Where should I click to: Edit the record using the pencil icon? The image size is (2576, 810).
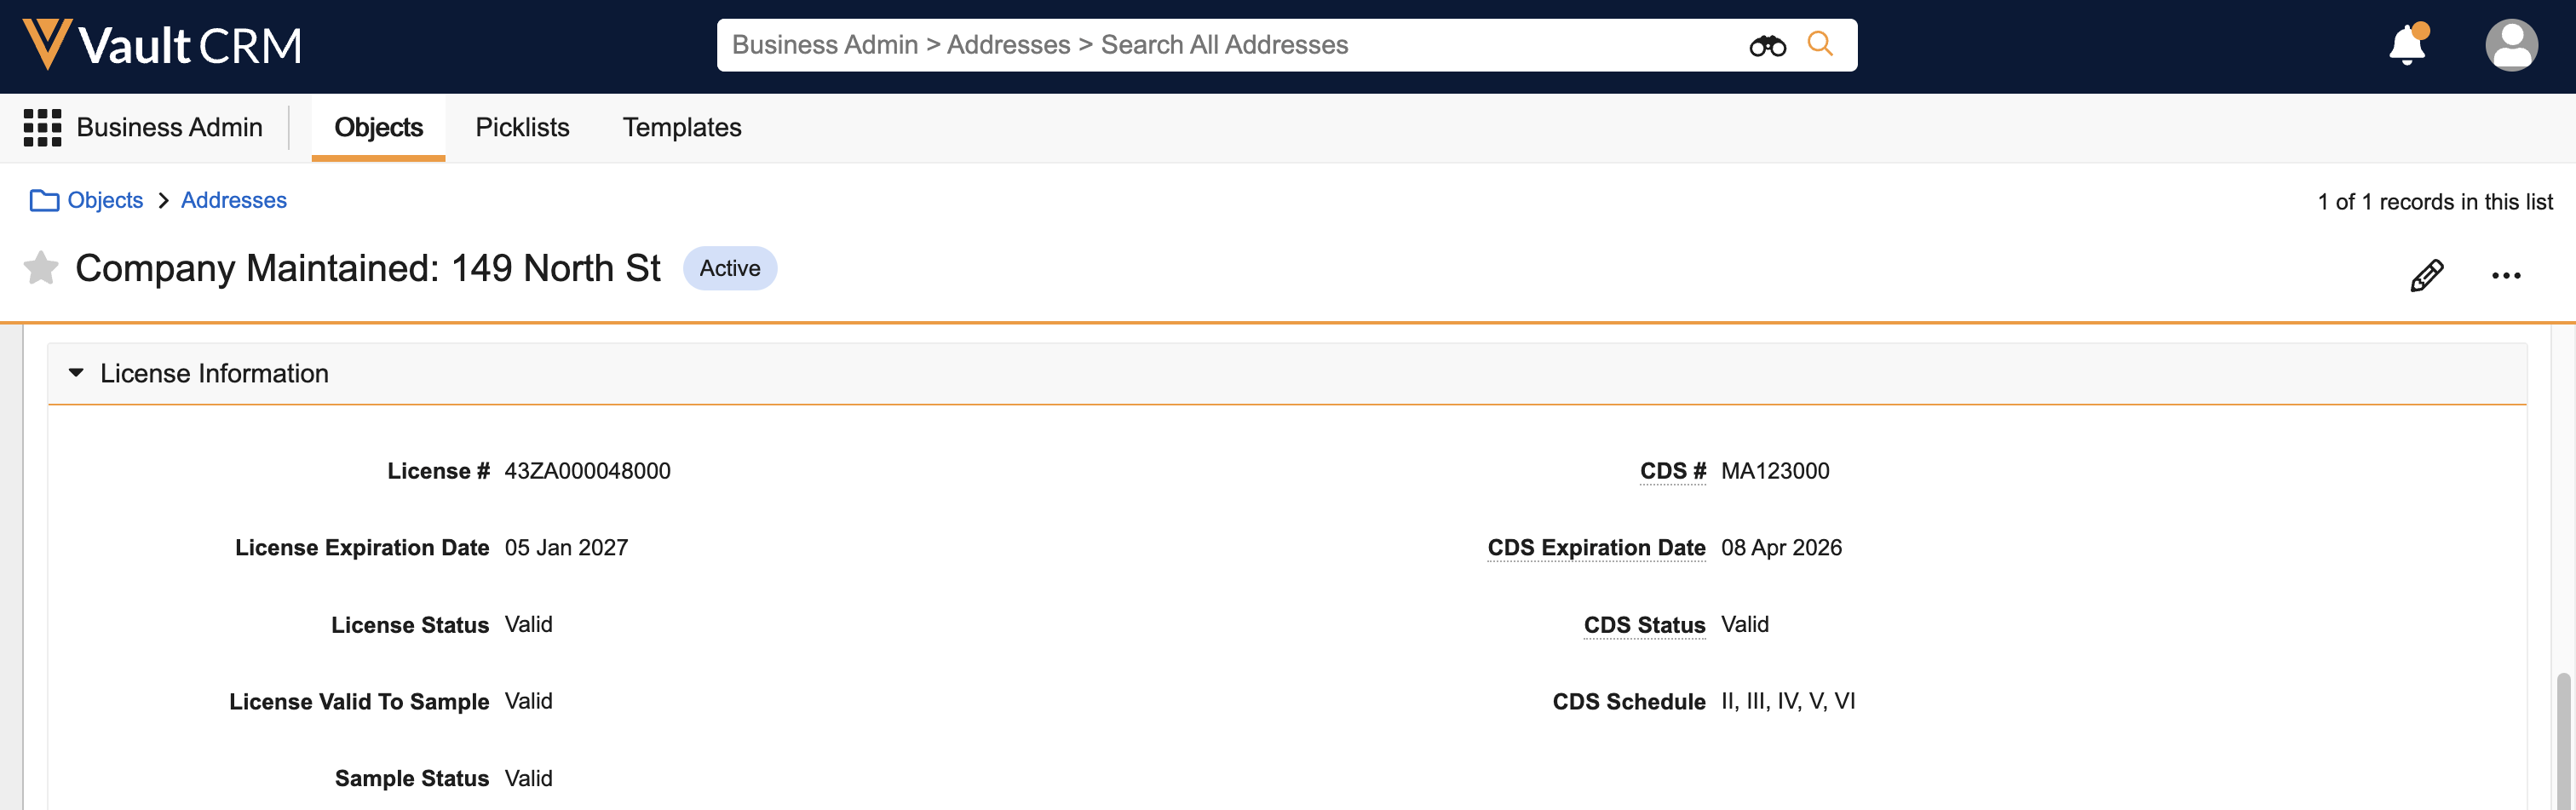point(2426,275)
